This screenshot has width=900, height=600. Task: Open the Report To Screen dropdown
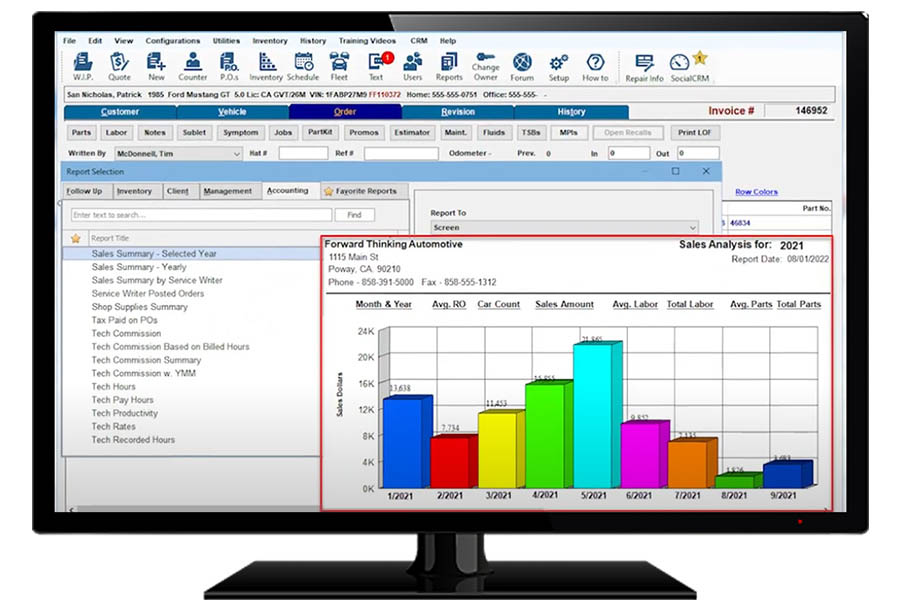[x=692, y=229]
